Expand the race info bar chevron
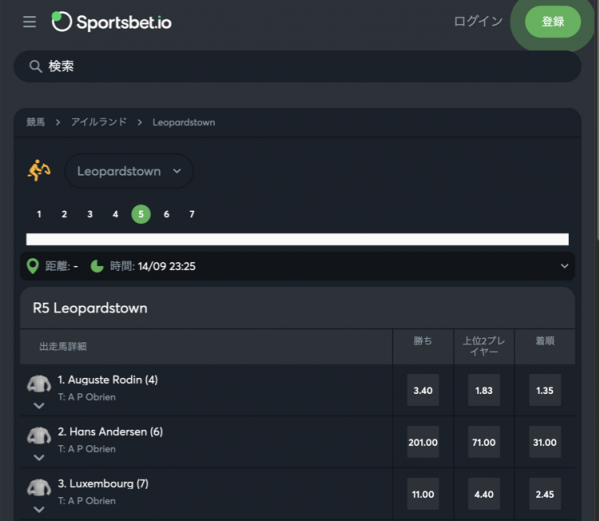The height and width of the screenshot is (521, 600). 564,266
